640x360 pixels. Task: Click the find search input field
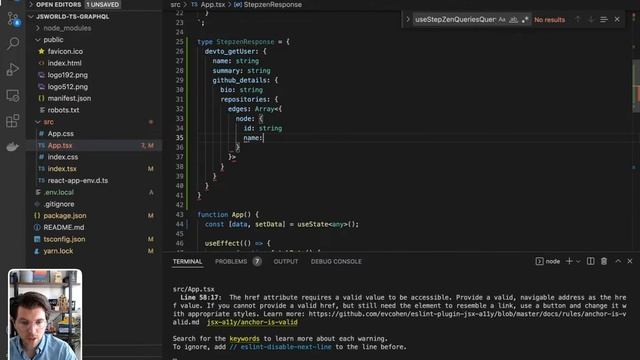coord(455,20)
